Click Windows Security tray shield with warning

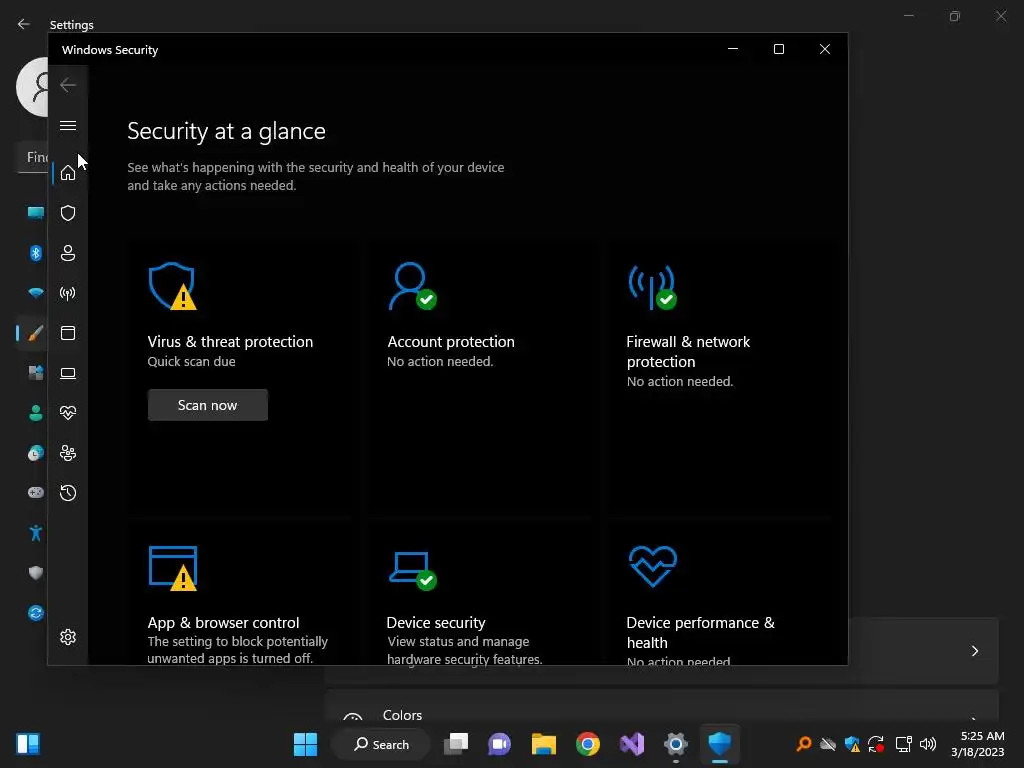click(852, 744)
